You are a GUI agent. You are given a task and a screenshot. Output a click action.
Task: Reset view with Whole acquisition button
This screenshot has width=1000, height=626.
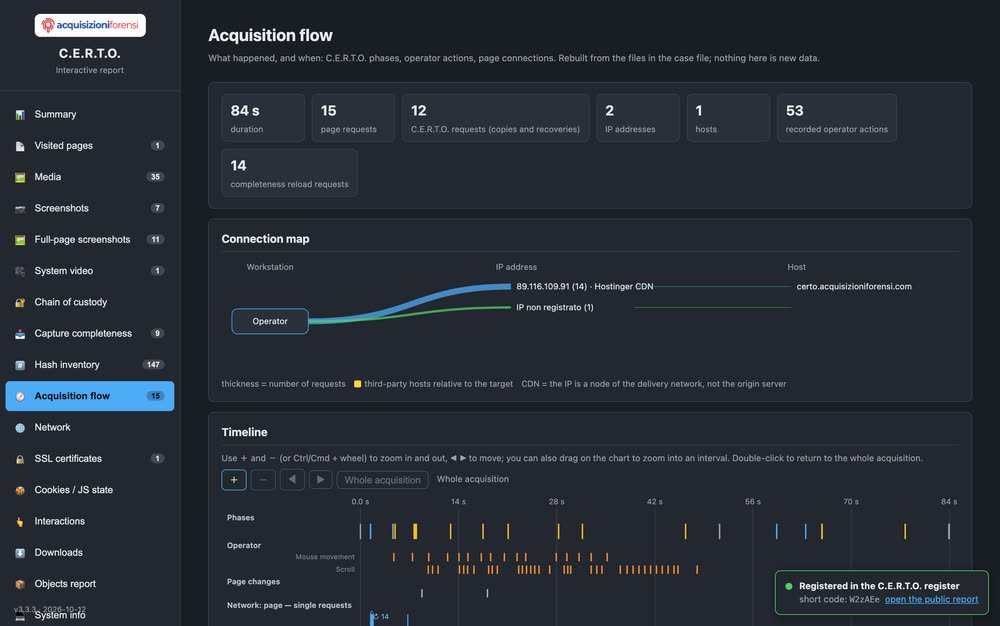[x=382, y=479]
